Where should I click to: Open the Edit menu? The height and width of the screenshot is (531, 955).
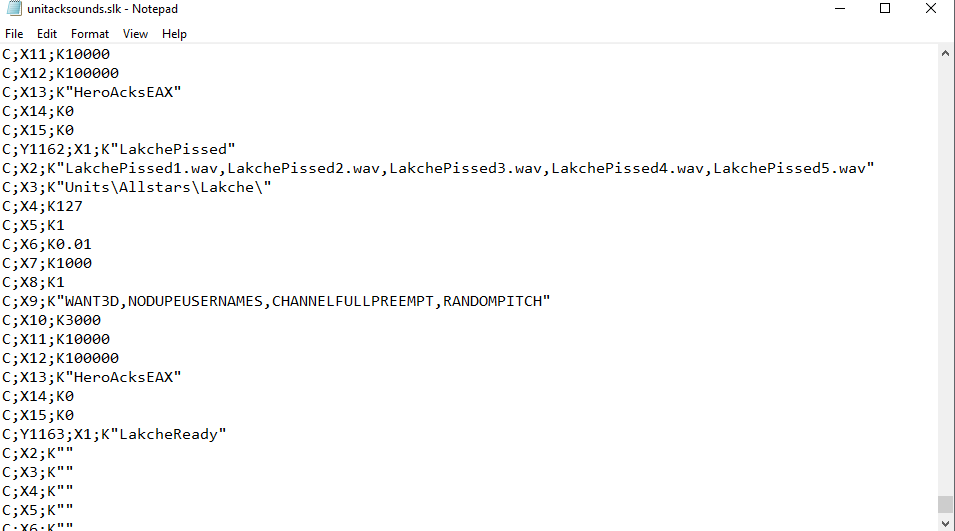(x=47, y=34)
